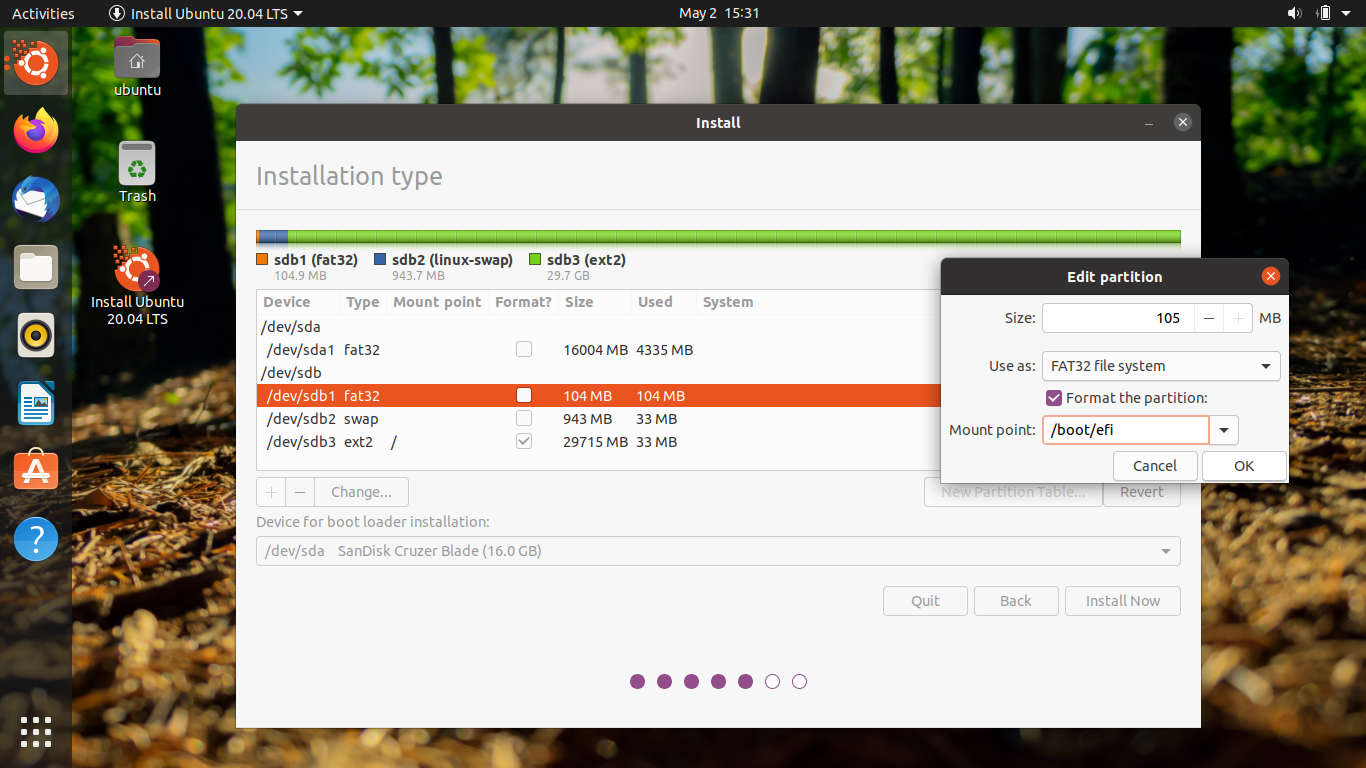The width and height of the screenshot is (1366, 768).
Task: Click the Back button in the installer
Action: coord(1016,600)
